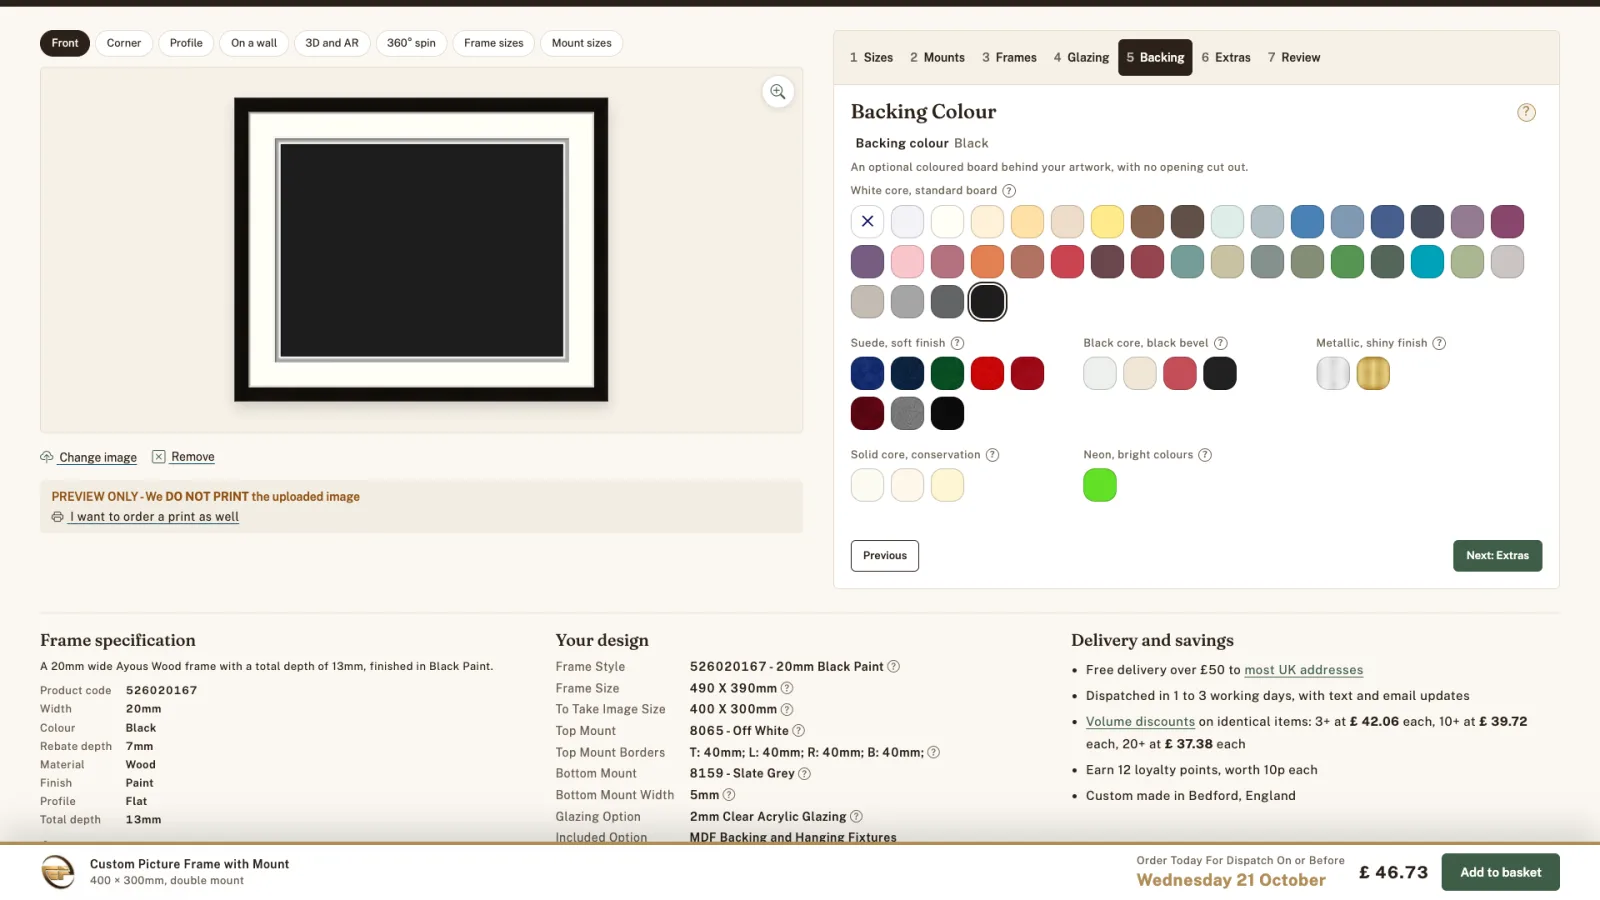Click info icon next to 400 X 300mm
Screen dimensions: 1600x900
(x=787, y=709)
